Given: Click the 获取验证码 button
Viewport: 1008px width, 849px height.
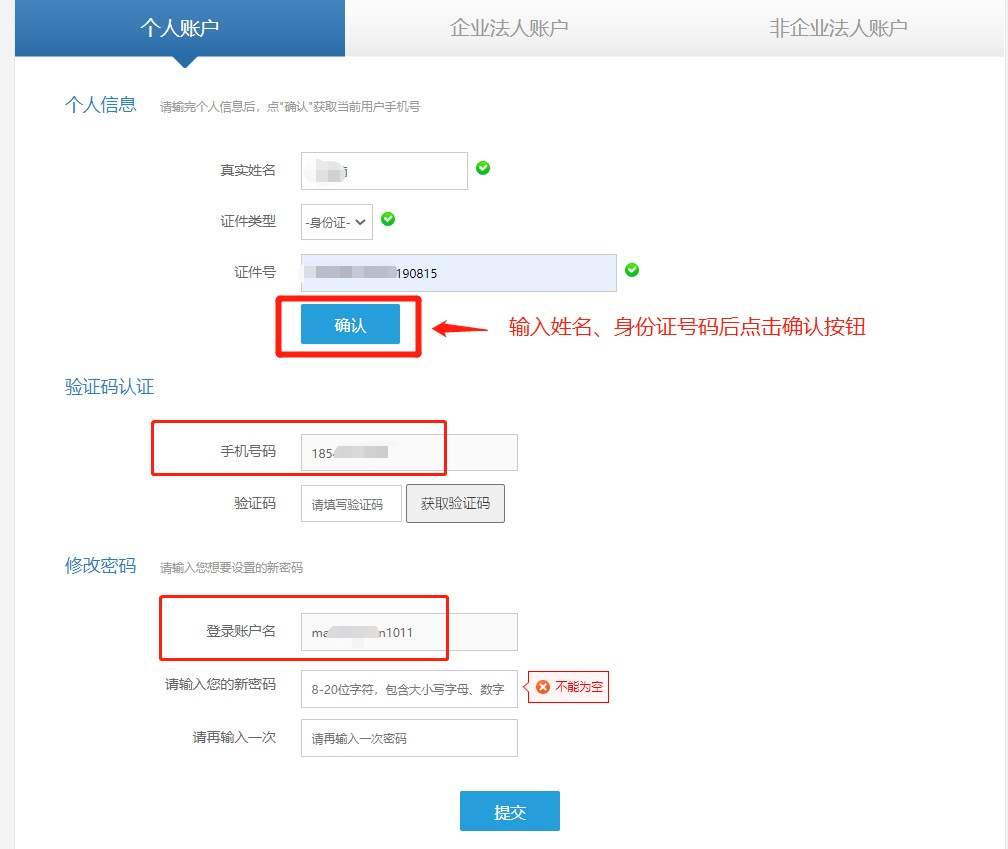Looking at the screenshot, I should pyautogui.click(x=455, y=504).
